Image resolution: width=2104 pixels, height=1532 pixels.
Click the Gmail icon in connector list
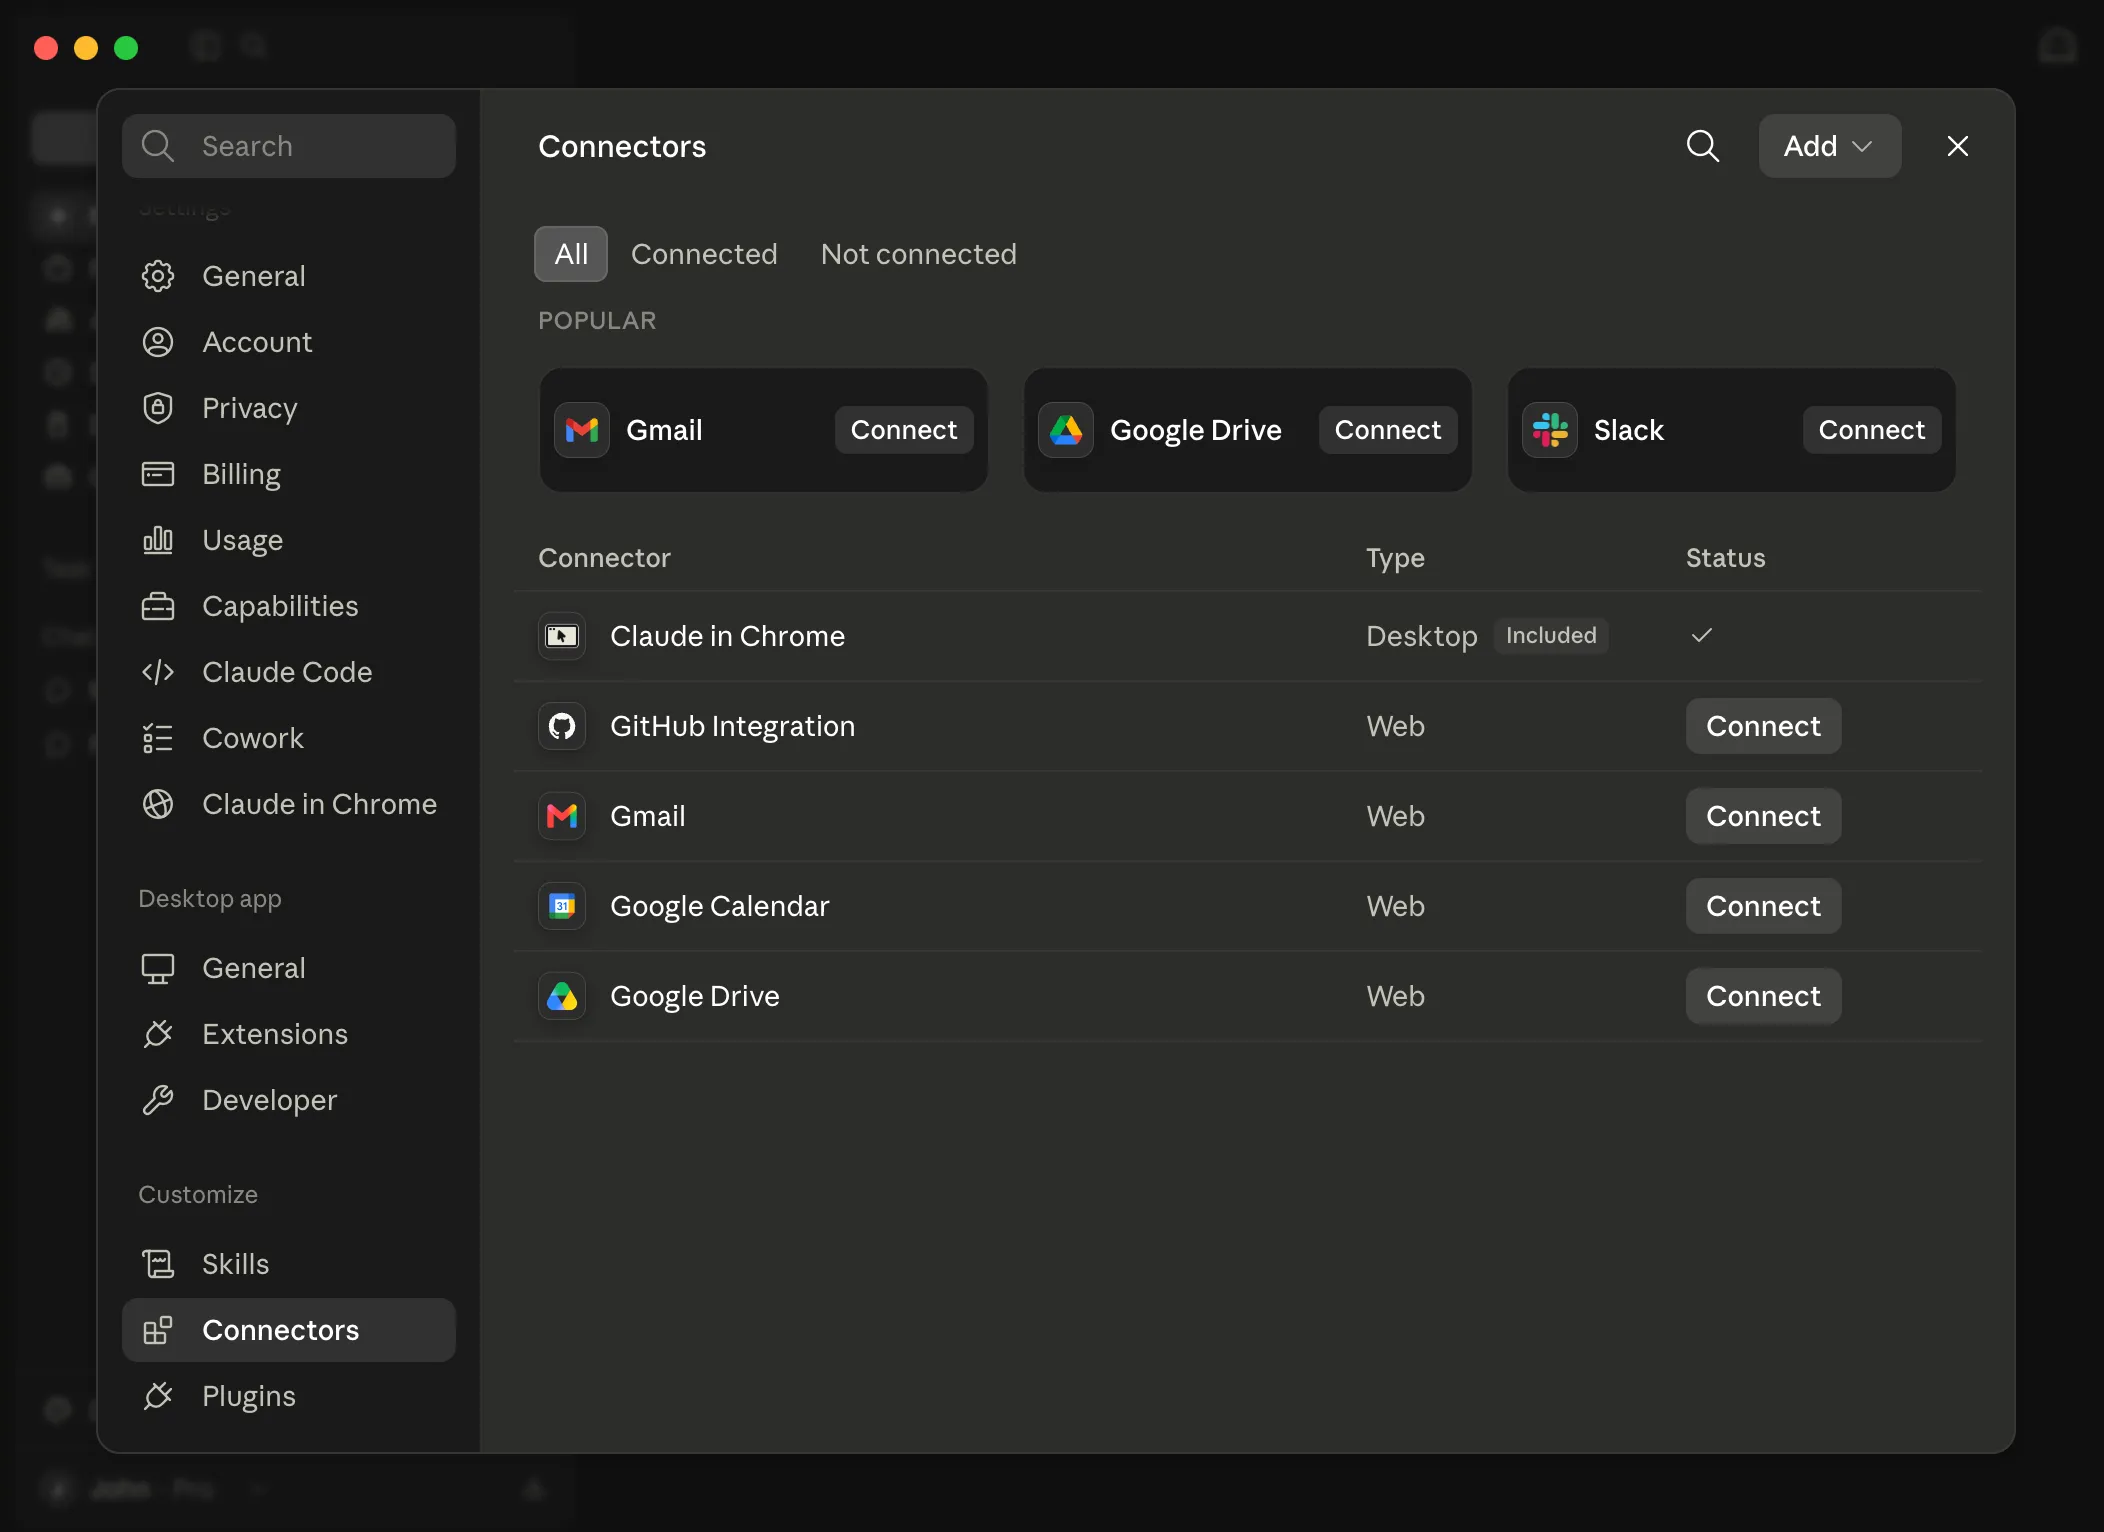pyautogui.click(x=562, y=816)
